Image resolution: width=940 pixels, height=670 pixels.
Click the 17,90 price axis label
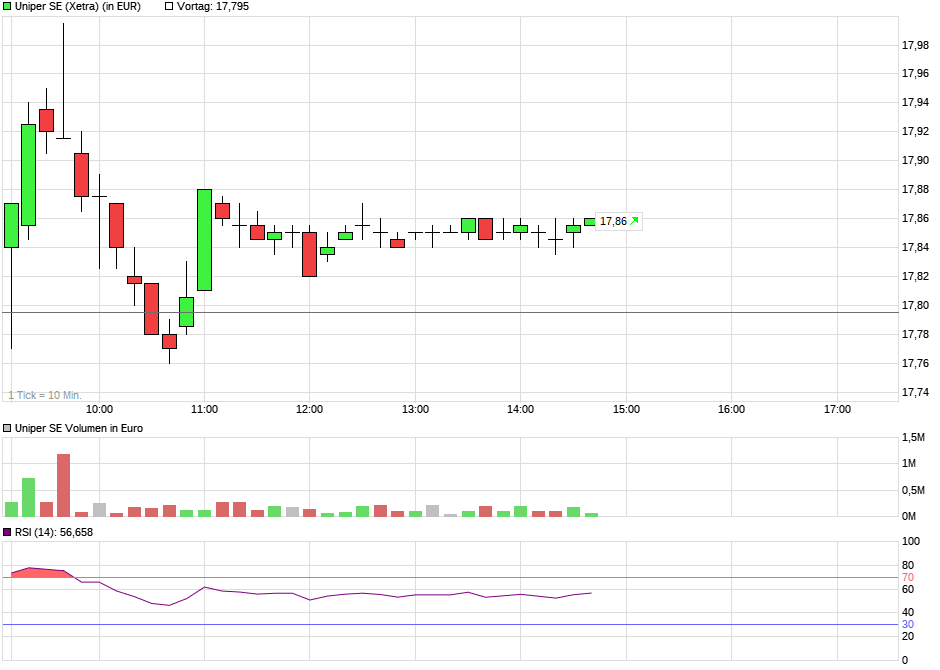pos(915,161)
